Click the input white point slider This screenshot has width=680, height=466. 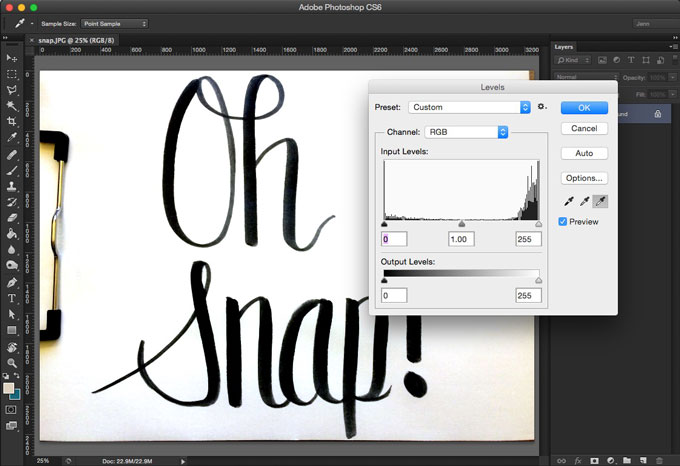pos(538,224)
